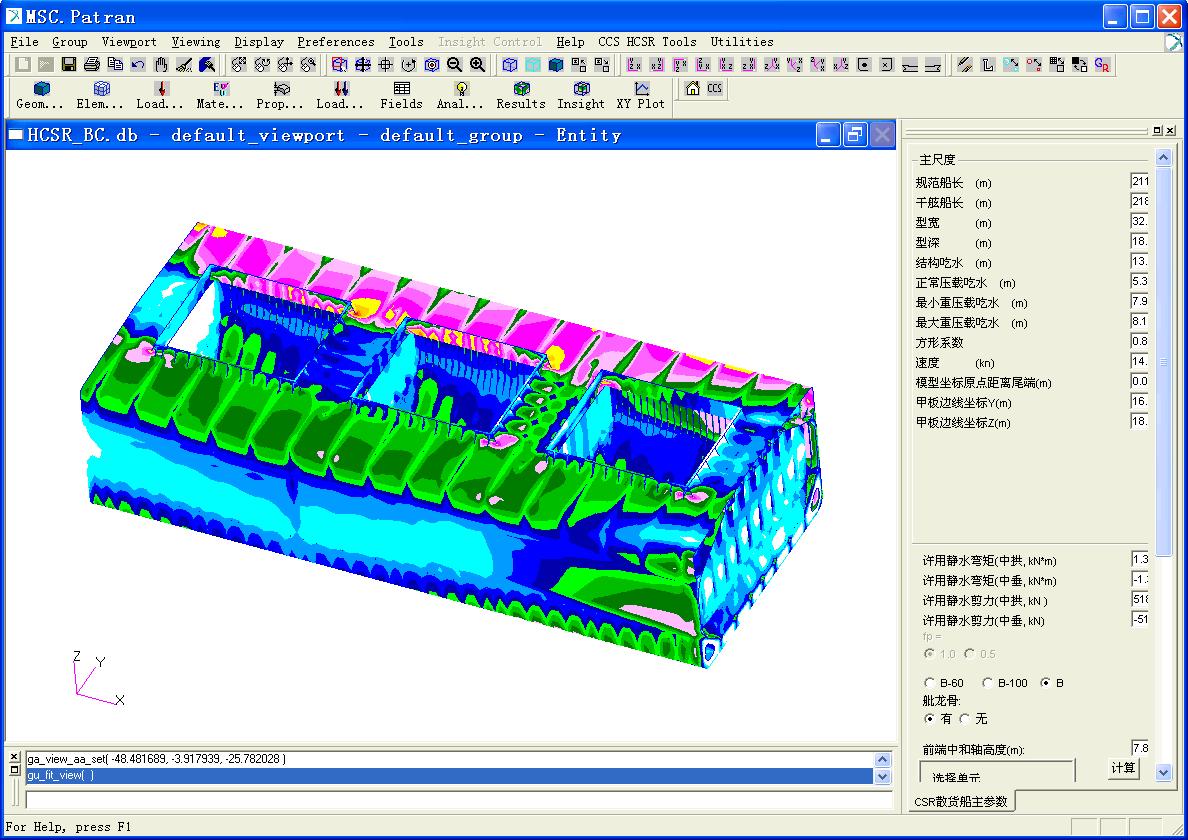
Task: Click the Zoom In magnifier icon
Action: 478,65
